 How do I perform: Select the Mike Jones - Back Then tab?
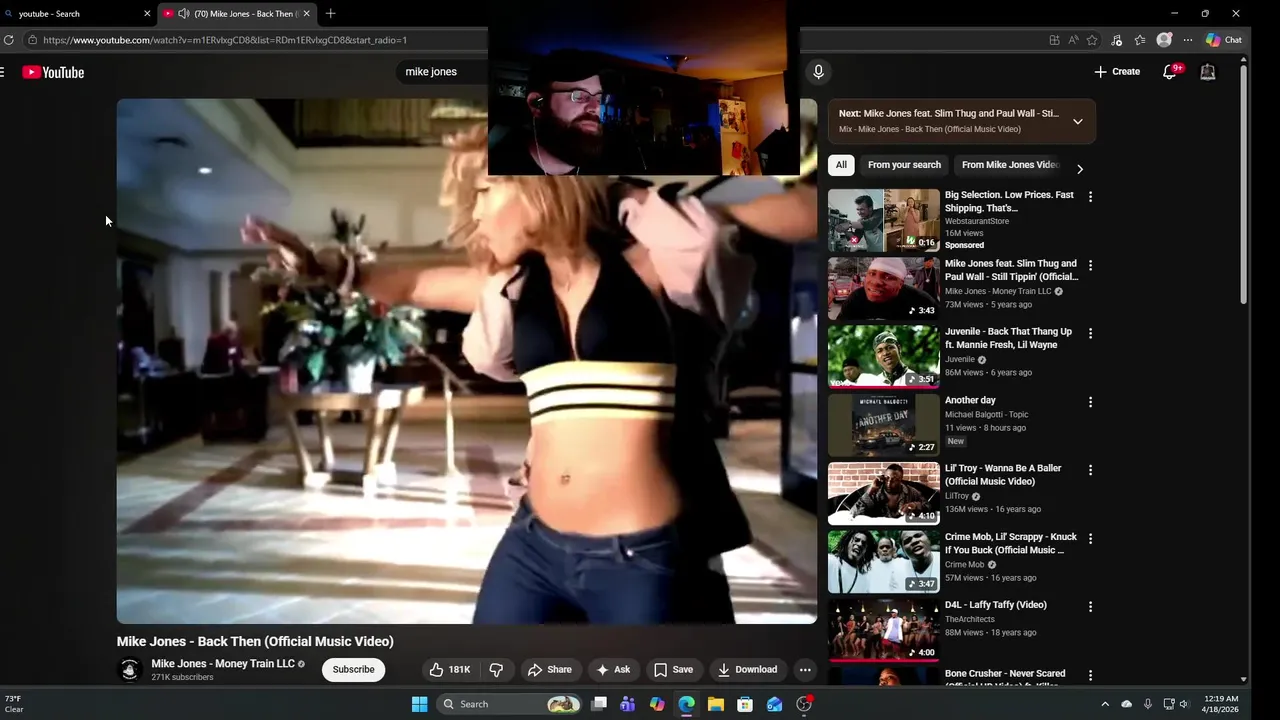tap(236, 14)
